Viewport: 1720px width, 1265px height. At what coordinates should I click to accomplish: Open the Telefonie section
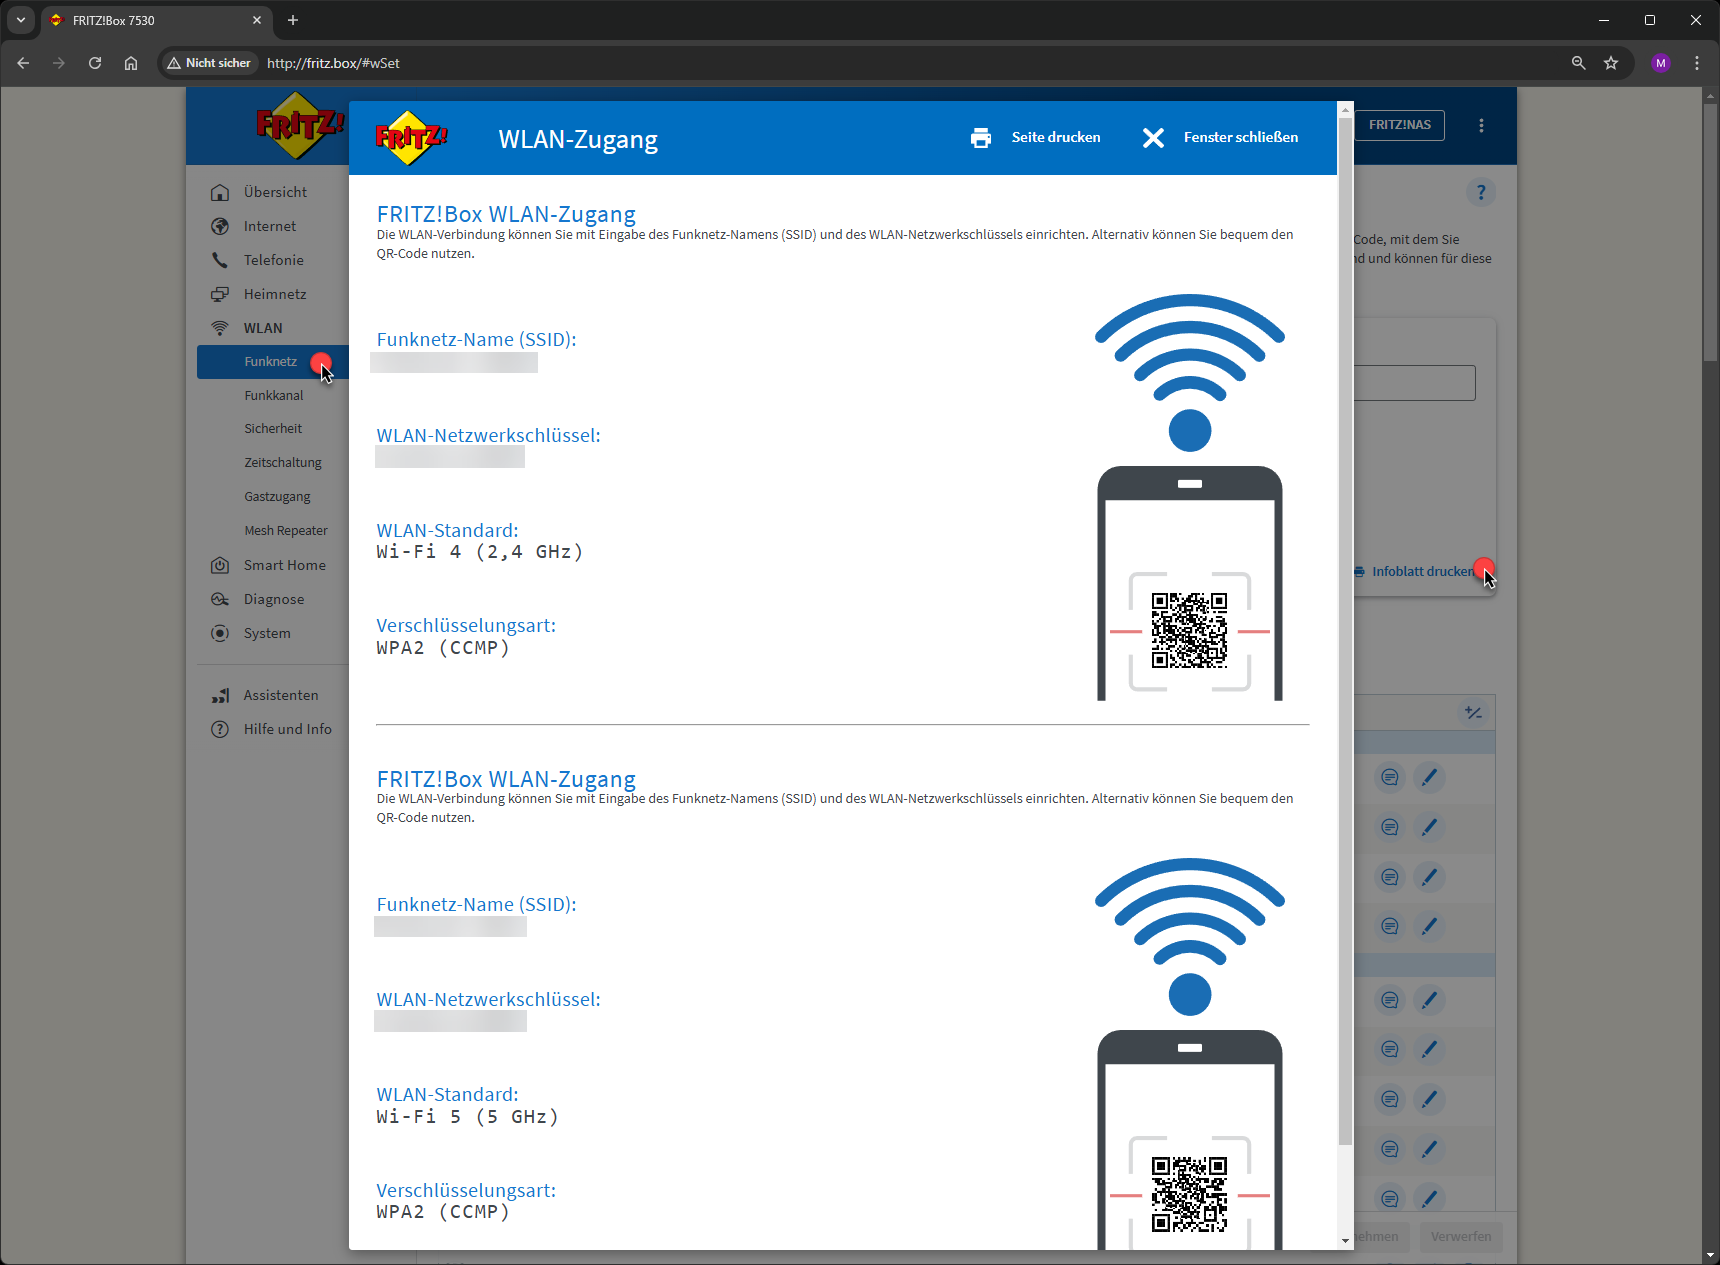(x=273, y=260)
